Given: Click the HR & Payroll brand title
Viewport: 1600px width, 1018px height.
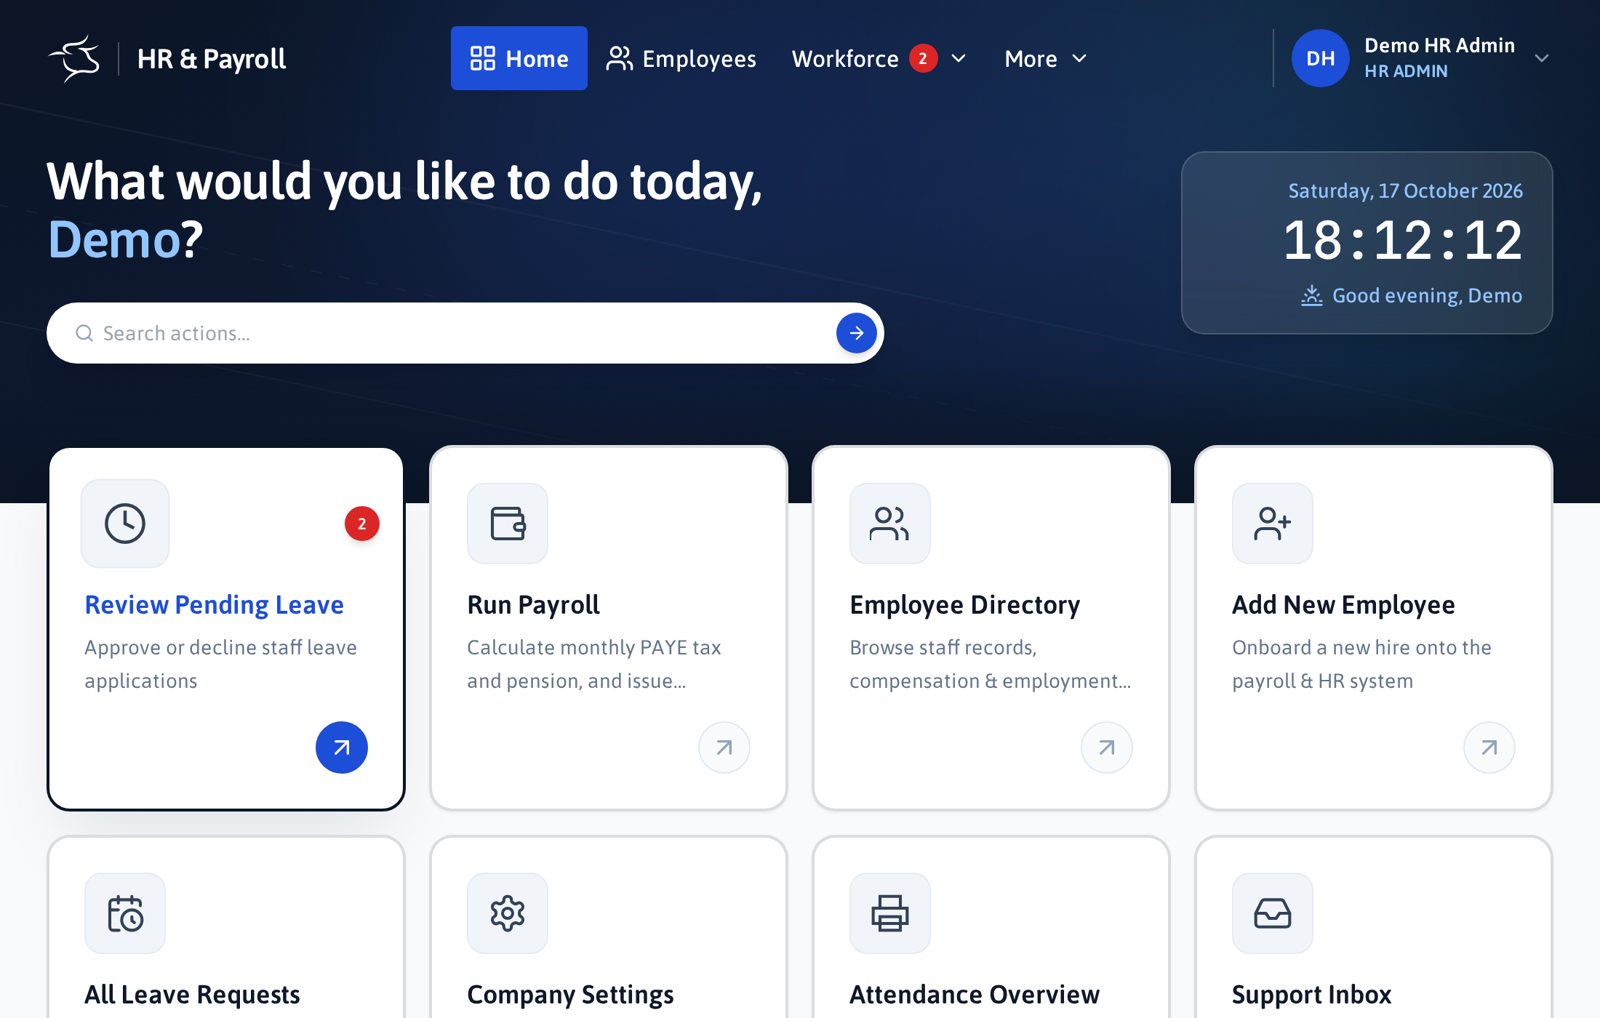Looking at the screenshot, I should pos(211,59).
